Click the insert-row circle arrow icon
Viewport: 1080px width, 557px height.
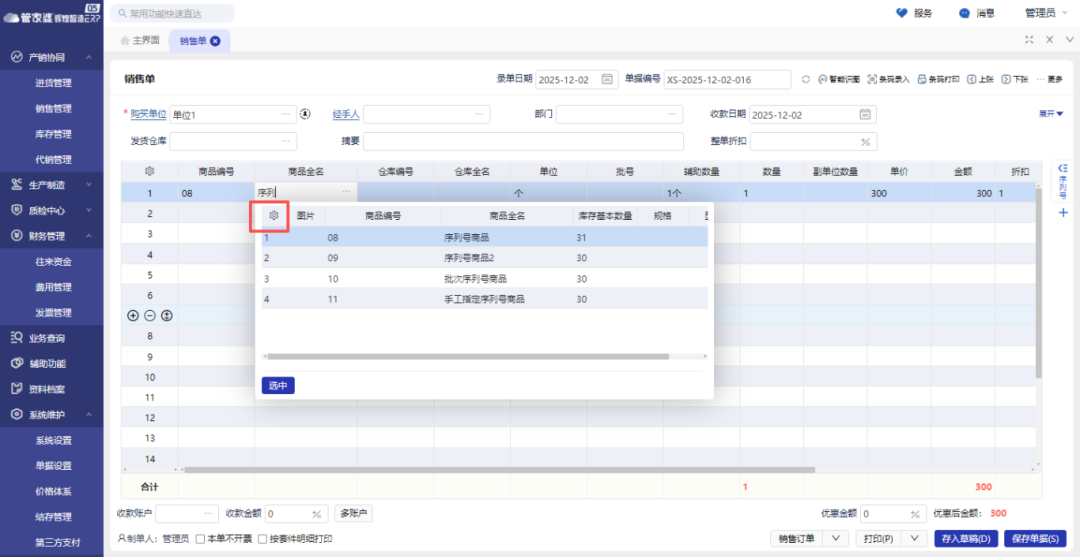tap(167, 315)
